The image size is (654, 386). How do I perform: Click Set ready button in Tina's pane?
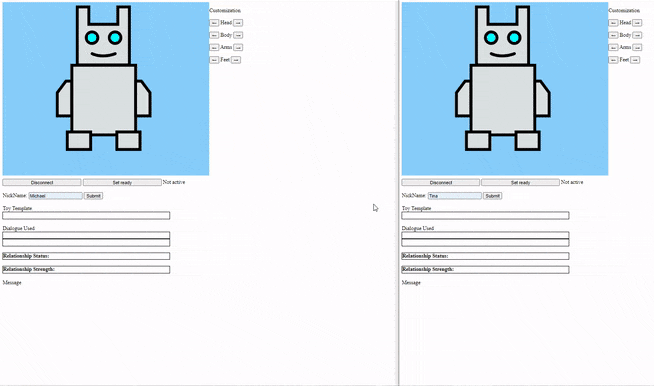point(520,182)
